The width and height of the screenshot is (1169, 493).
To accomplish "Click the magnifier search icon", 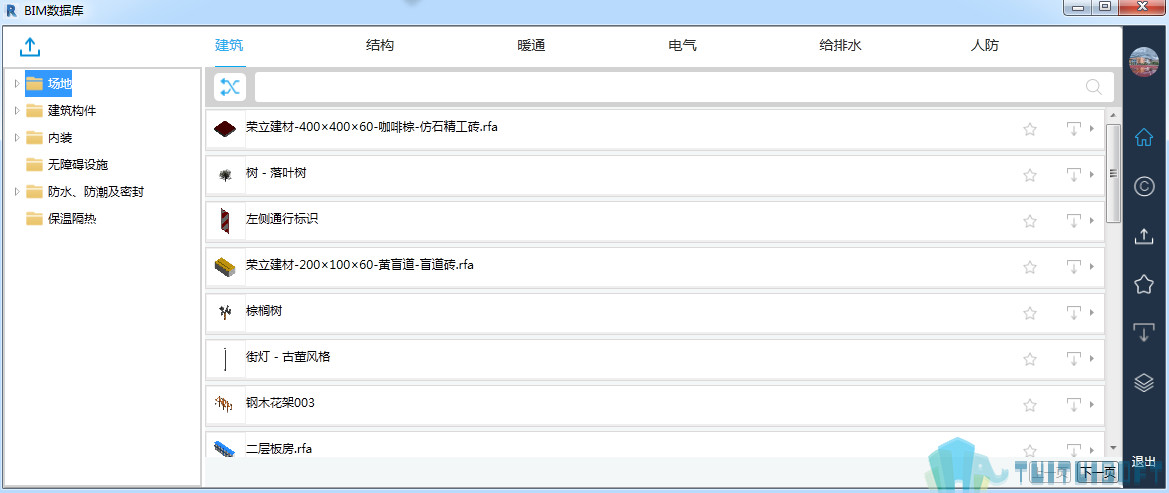I will [1094, 87].
